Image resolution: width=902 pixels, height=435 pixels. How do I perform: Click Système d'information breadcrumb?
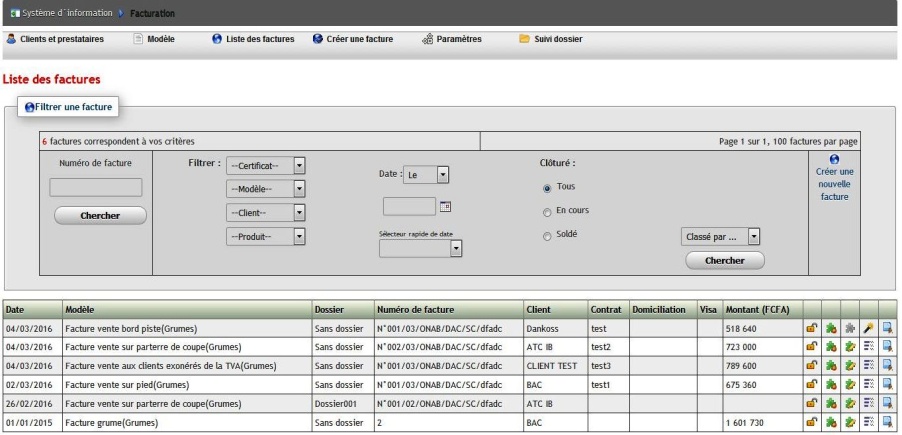click(67, 13)
